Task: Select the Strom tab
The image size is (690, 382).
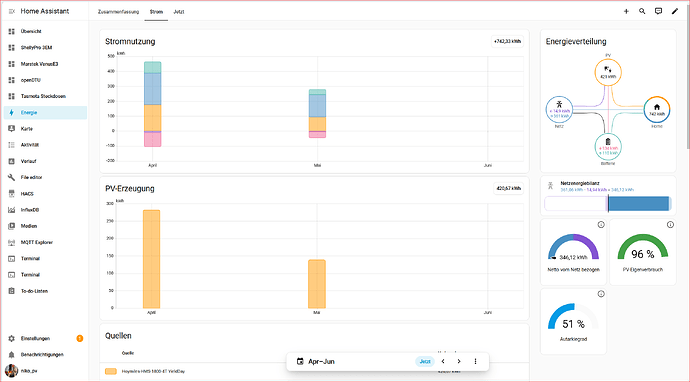Action: 156,12
